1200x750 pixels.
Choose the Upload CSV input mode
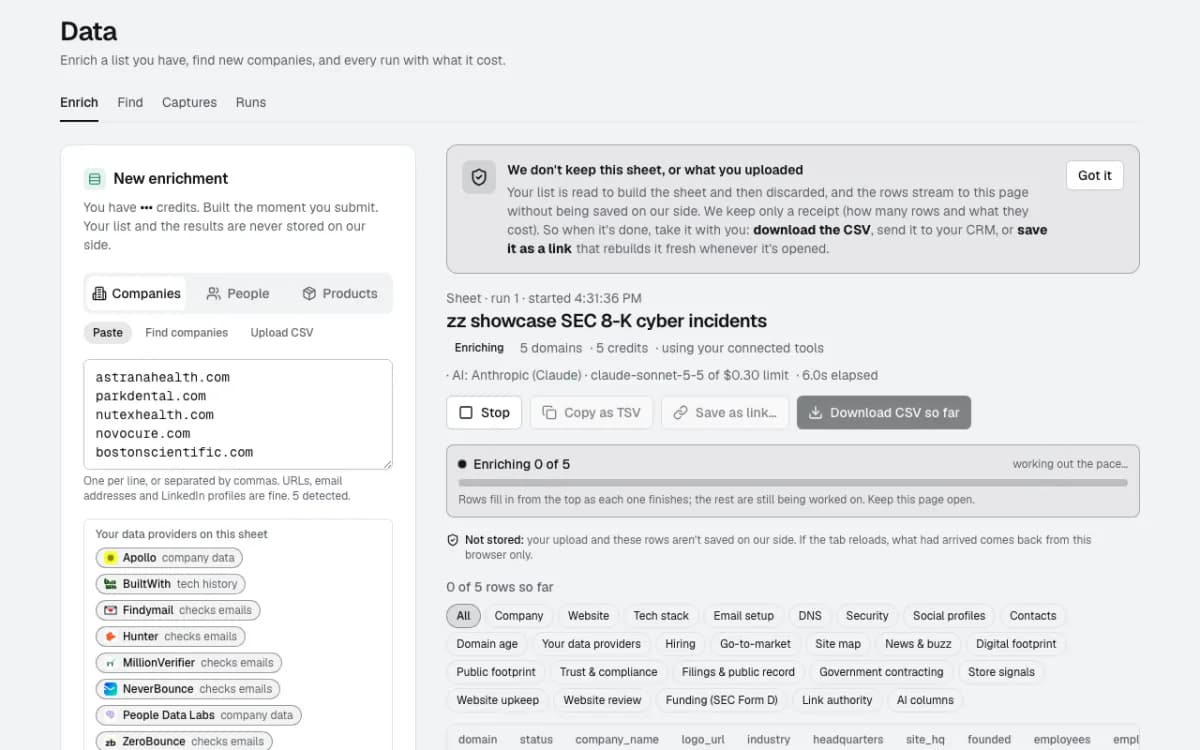click(282, 333)
